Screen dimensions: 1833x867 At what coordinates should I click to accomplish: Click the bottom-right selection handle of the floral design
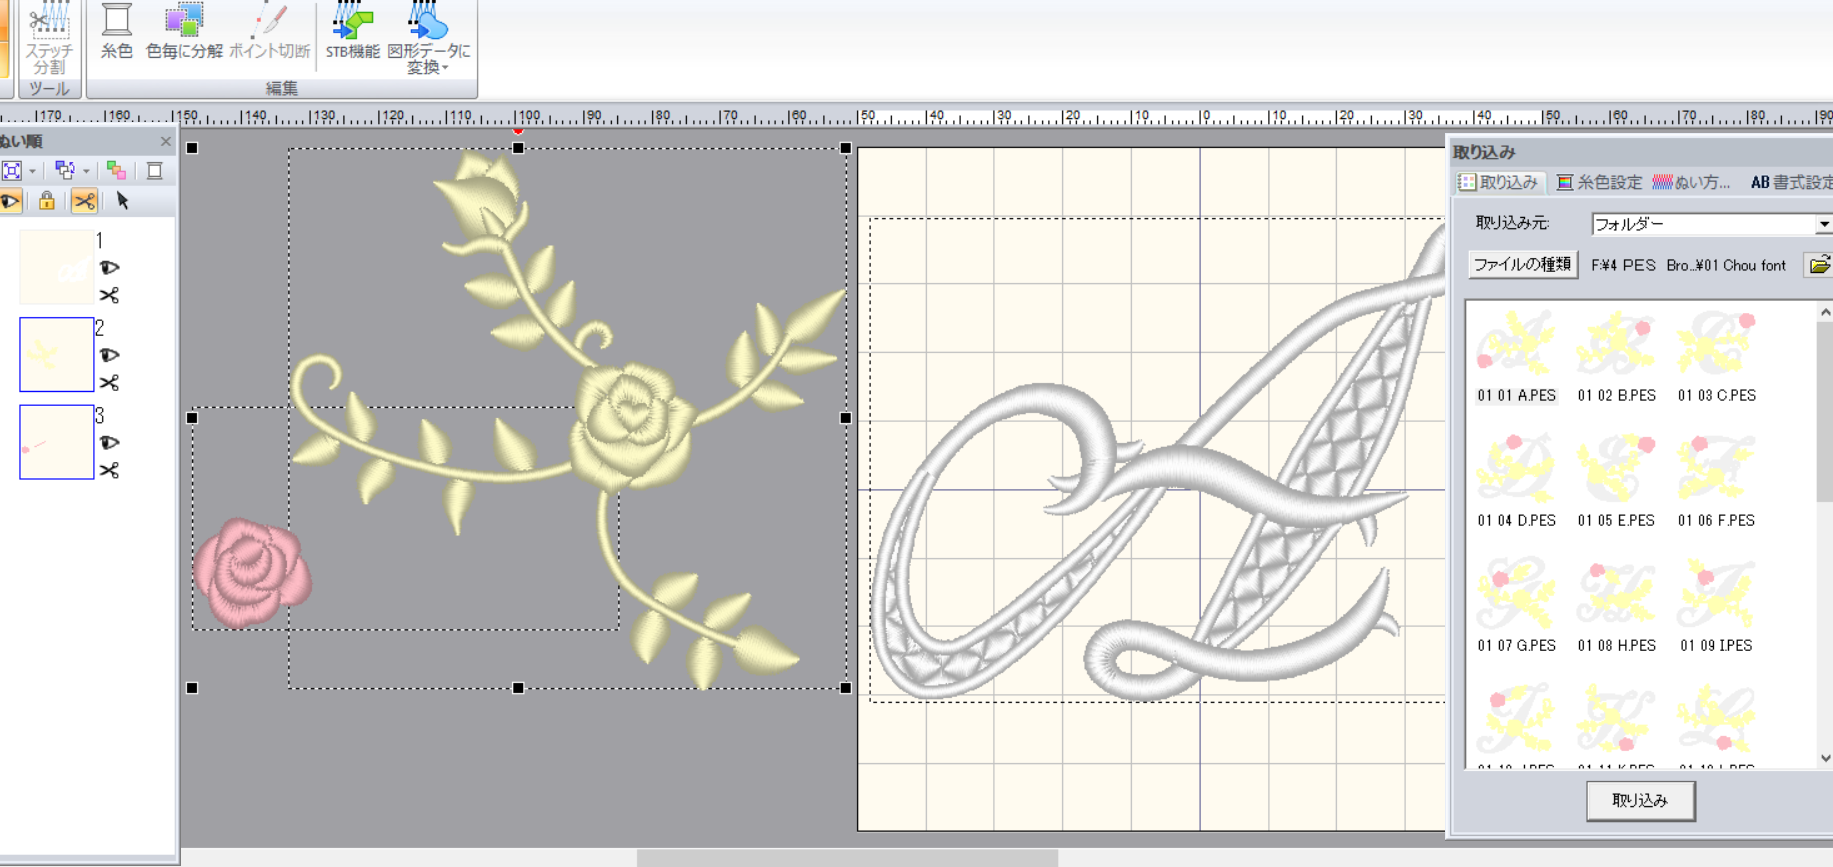coord(846,688)
